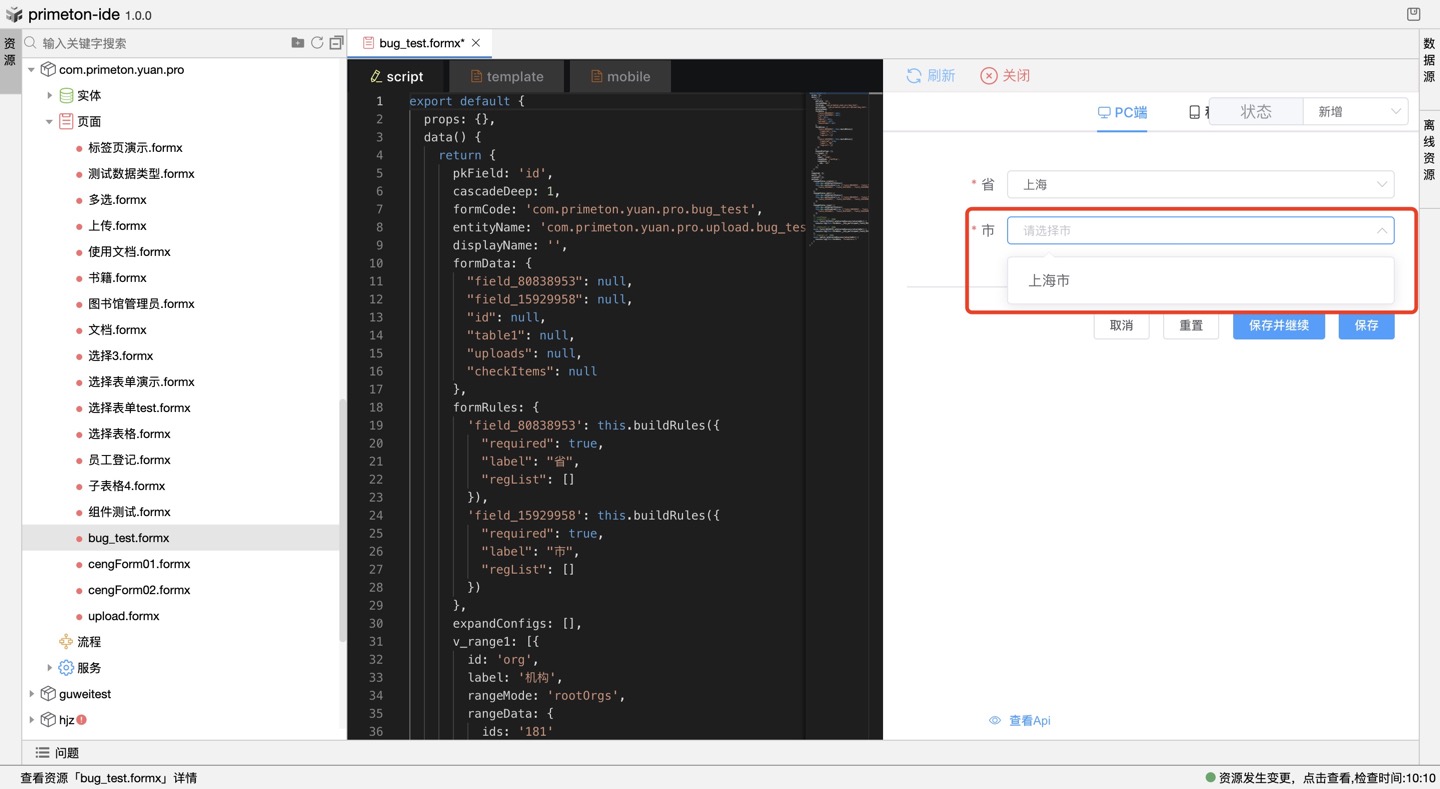Select 上海市 from the city list
Screen dimensions: 1440x789
coord(1049,281)
